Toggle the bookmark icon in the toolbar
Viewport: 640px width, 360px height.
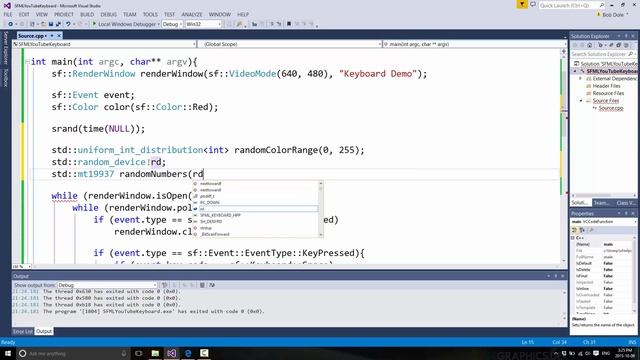(x=289, y=24)
